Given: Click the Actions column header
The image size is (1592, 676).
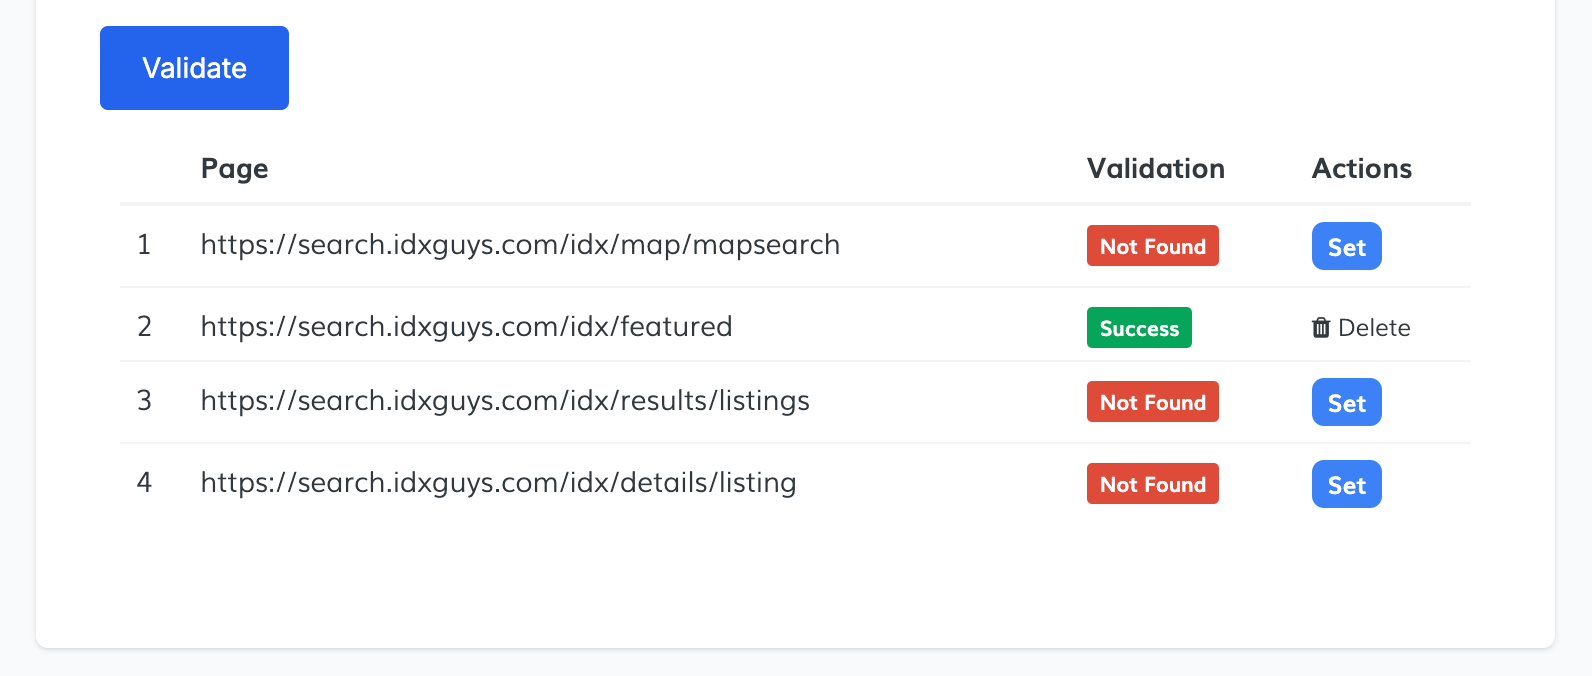Looking at the screenshot, I should point(1361,168).
